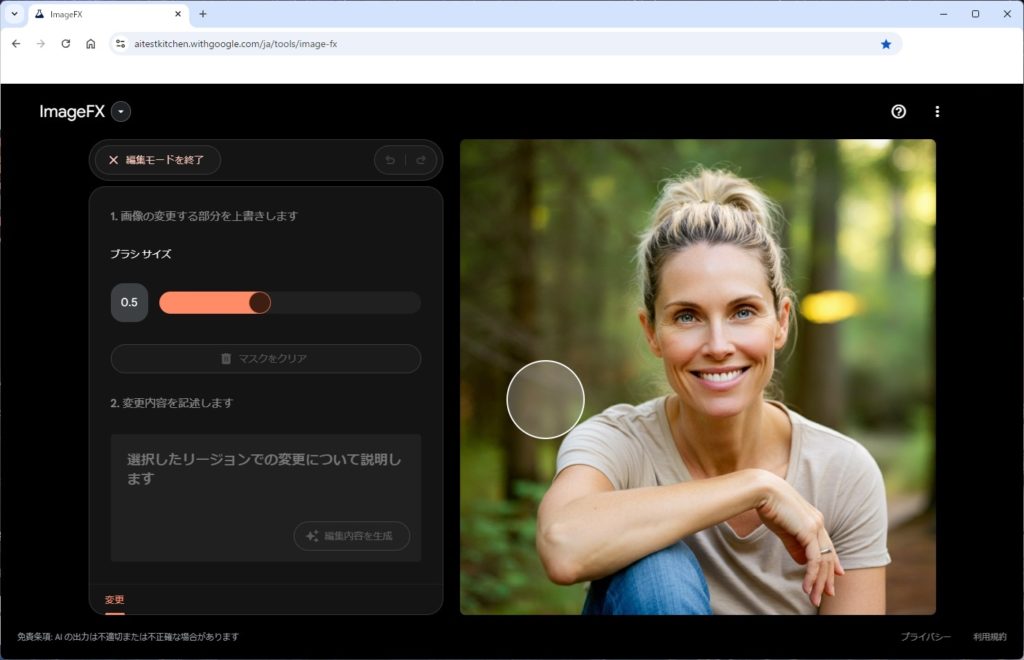Click the browser back arrow
Image resolution: width=1024 pixels, height=660 pixels.
pos(16,44)
